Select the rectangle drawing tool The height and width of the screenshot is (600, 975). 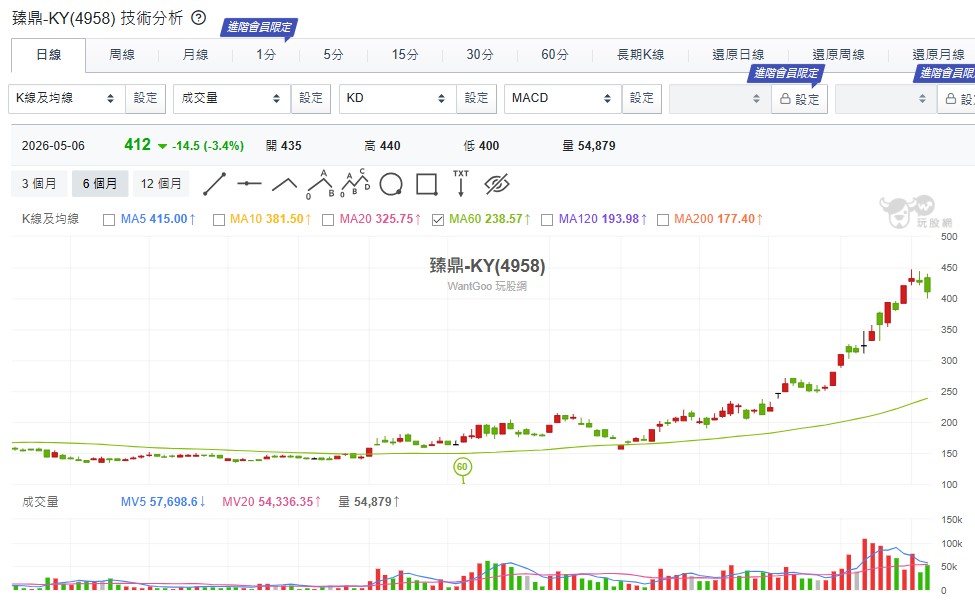pyautogui.click(x=427, y=184)
